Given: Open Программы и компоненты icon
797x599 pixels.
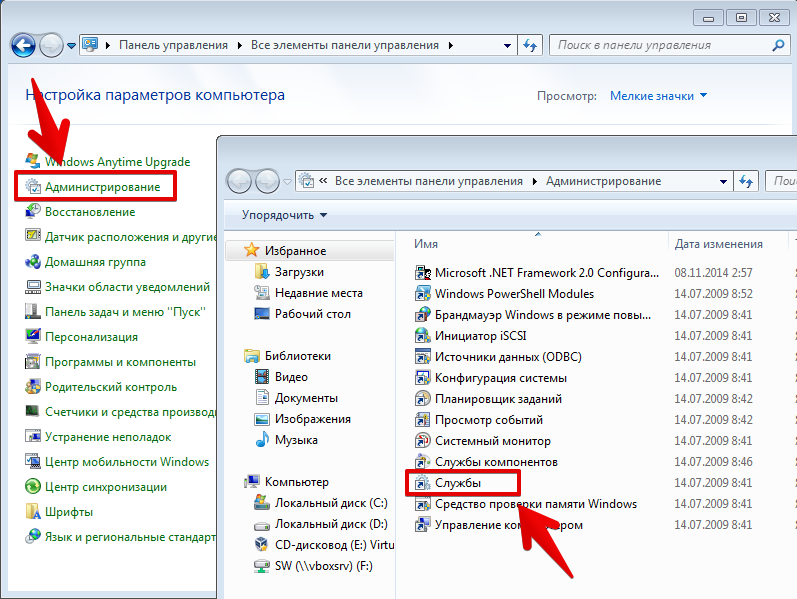Looking at the screenshot, I should click(33, 362).
